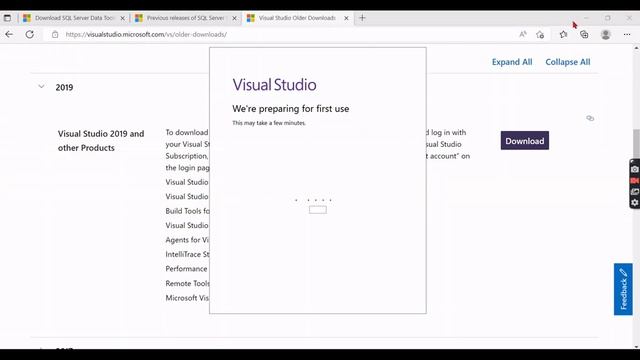Viewport: 640px width, 360px height.
Task: Open the browser profile avatar
Action: coord(606,35)
